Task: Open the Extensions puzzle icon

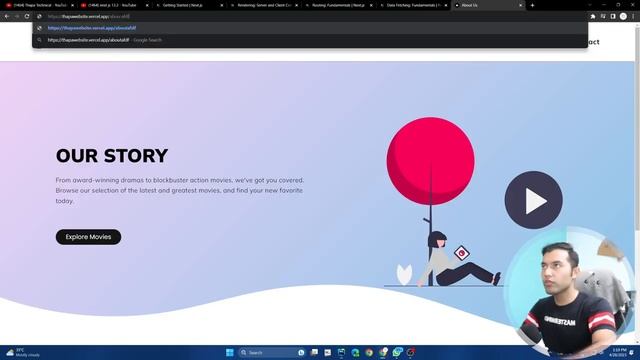Action: (x=593, y=16)
